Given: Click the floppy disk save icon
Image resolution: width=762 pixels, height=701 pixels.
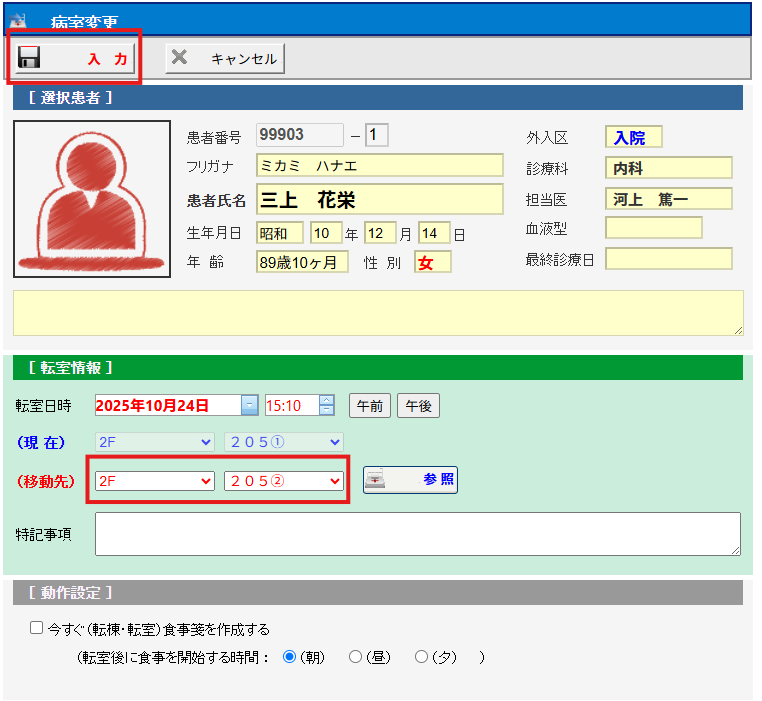Looking at the screenshot, I should click(29, 58).
